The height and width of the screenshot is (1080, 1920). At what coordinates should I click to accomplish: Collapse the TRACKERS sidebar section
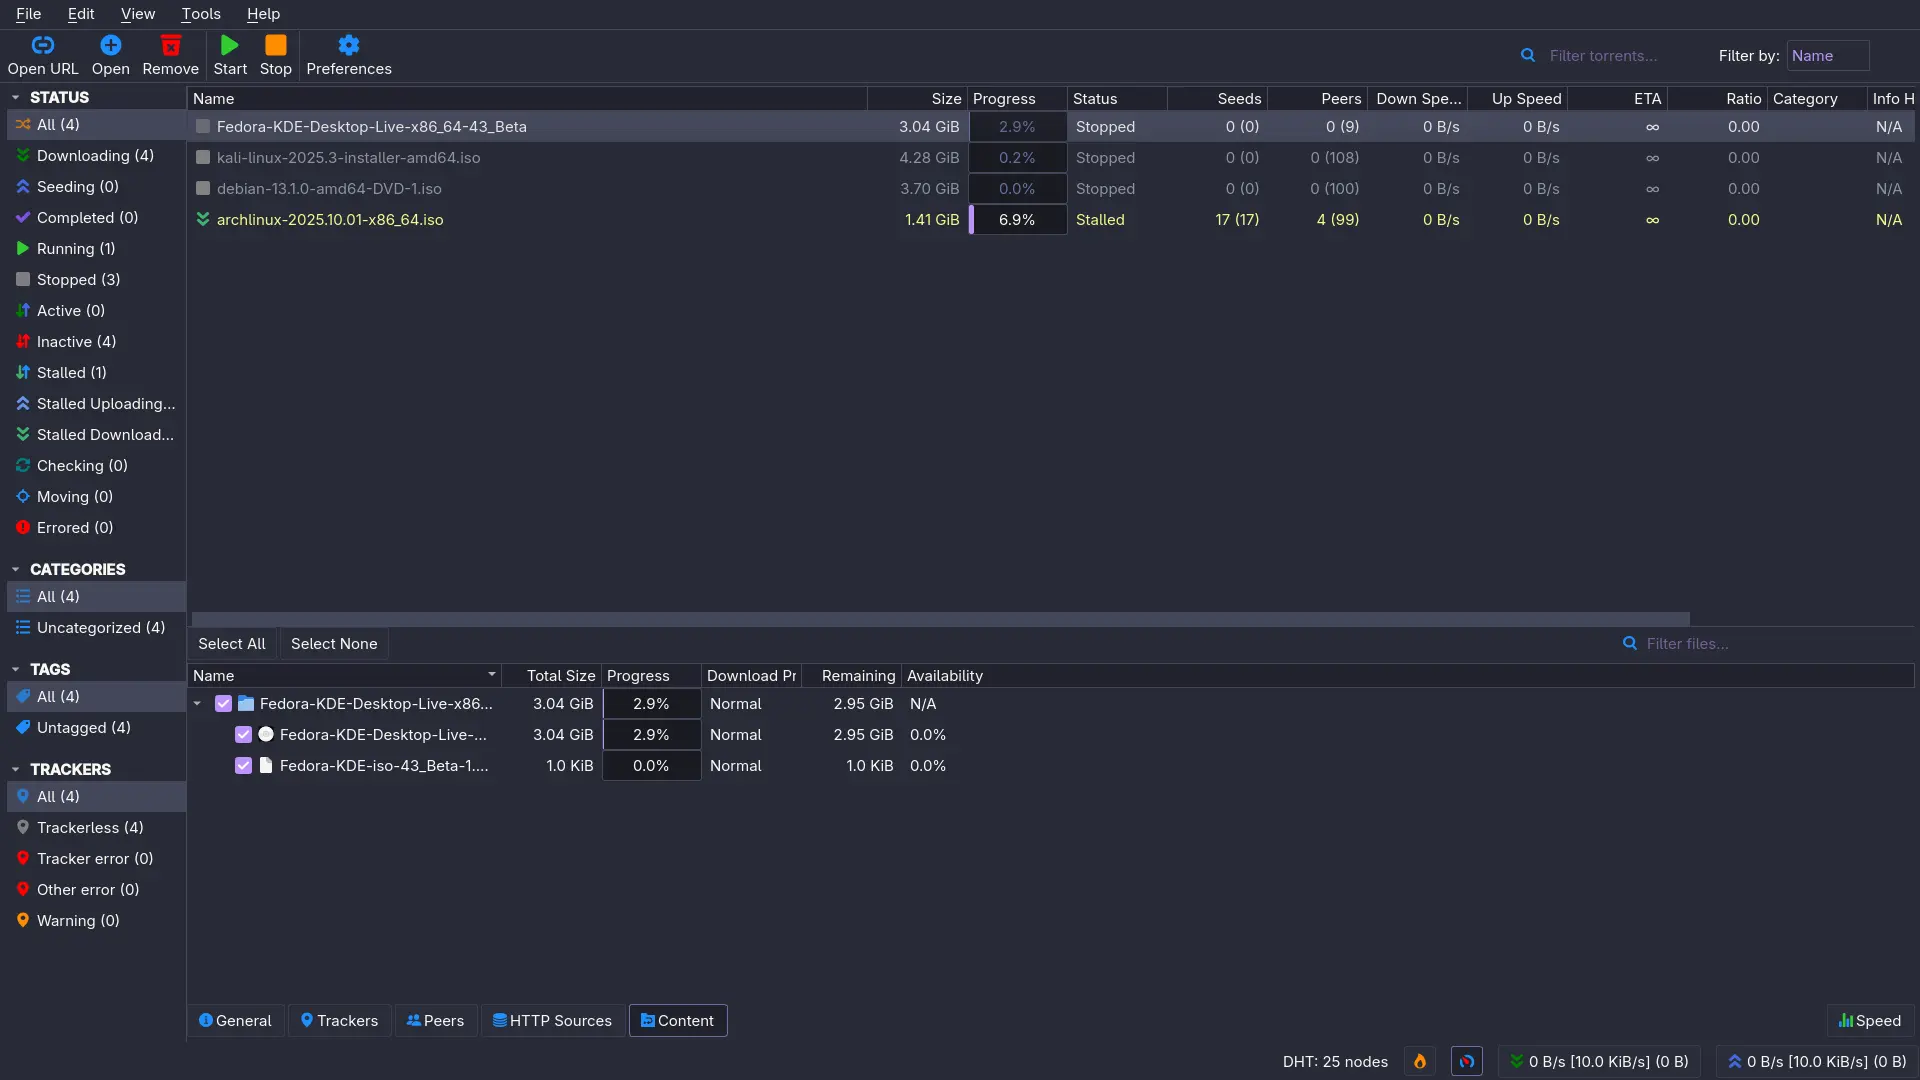[16, 770]
